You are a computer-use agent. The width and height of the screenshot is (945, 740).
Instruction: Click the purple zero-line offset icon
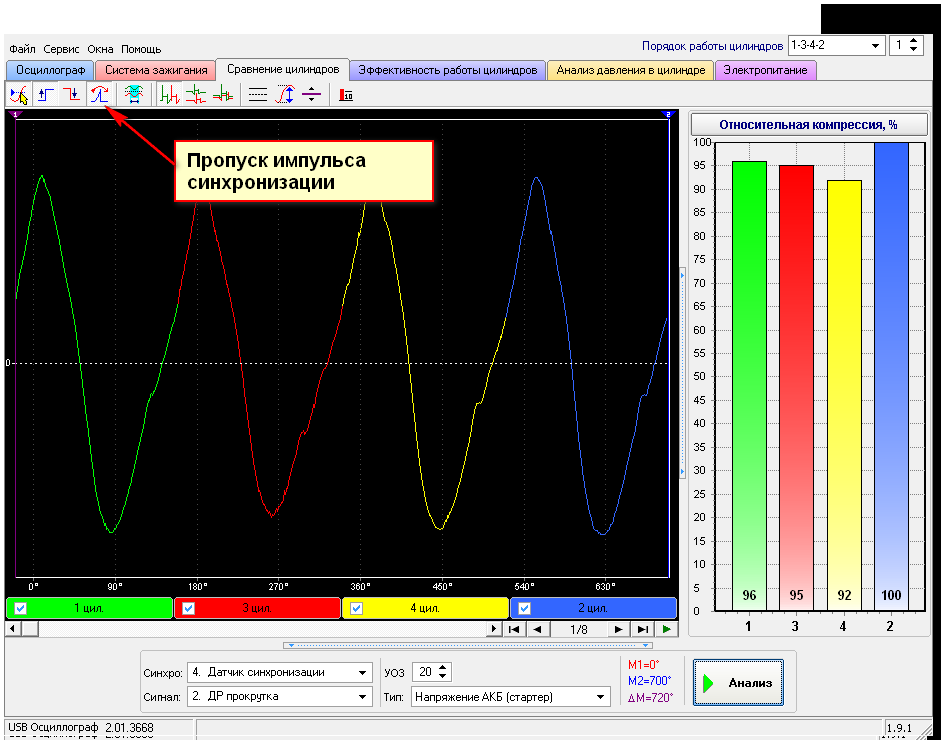point(311,95)
